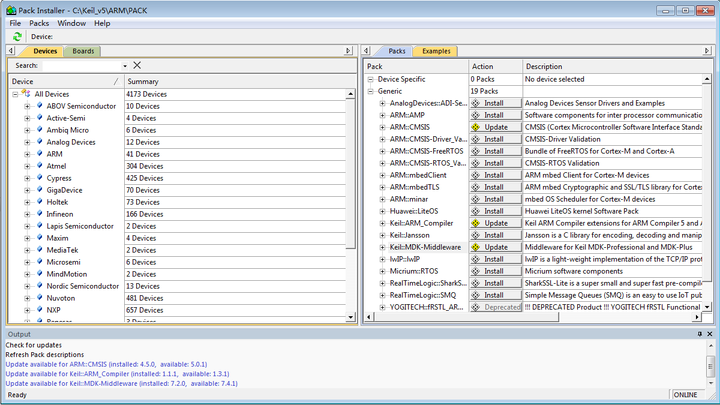Image resolution: width=720 pixels, height=405 pixels.
Task: Click Update for Keil::MDK-Middleware
Action: (495, 247)
